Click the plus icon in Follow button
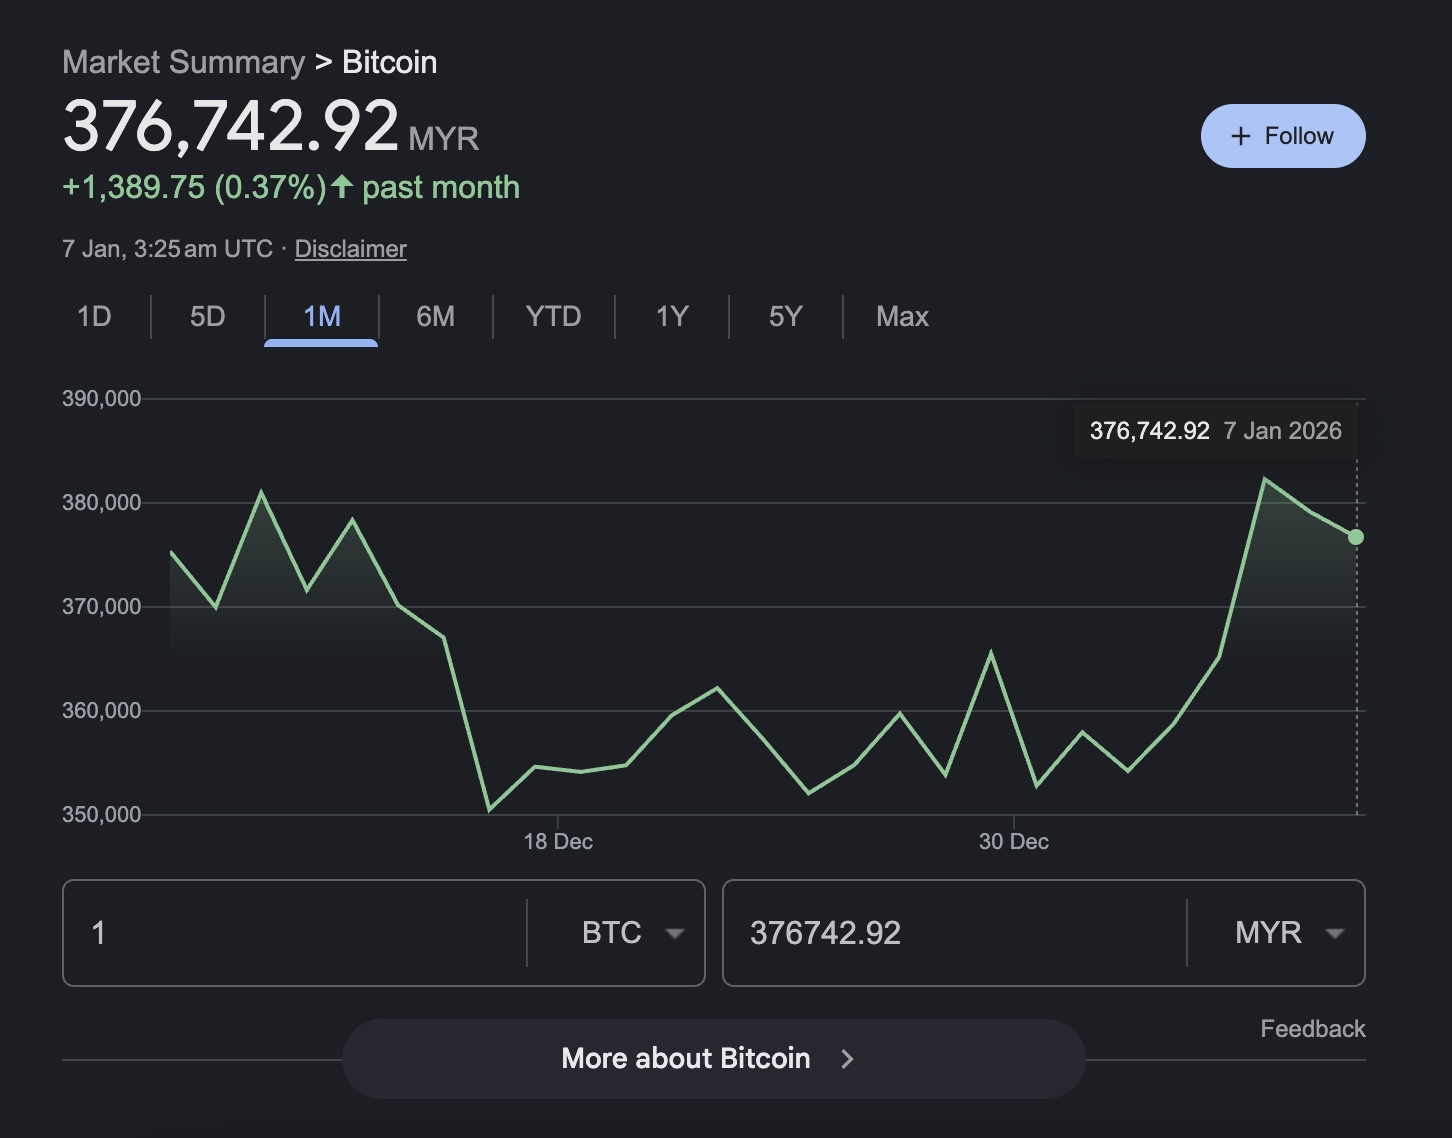The image size is (1452, 1138). (x=1240, y=136)
